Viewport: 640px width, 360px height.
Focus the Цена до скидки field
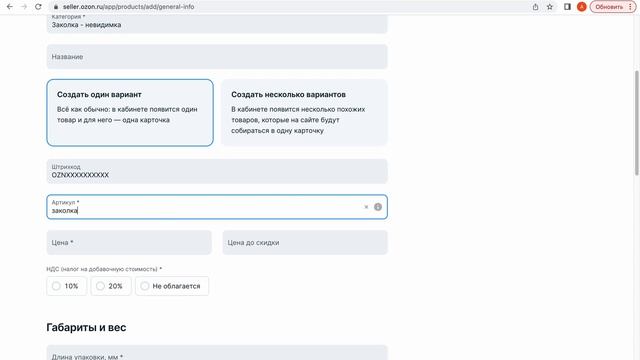point(305,242)
